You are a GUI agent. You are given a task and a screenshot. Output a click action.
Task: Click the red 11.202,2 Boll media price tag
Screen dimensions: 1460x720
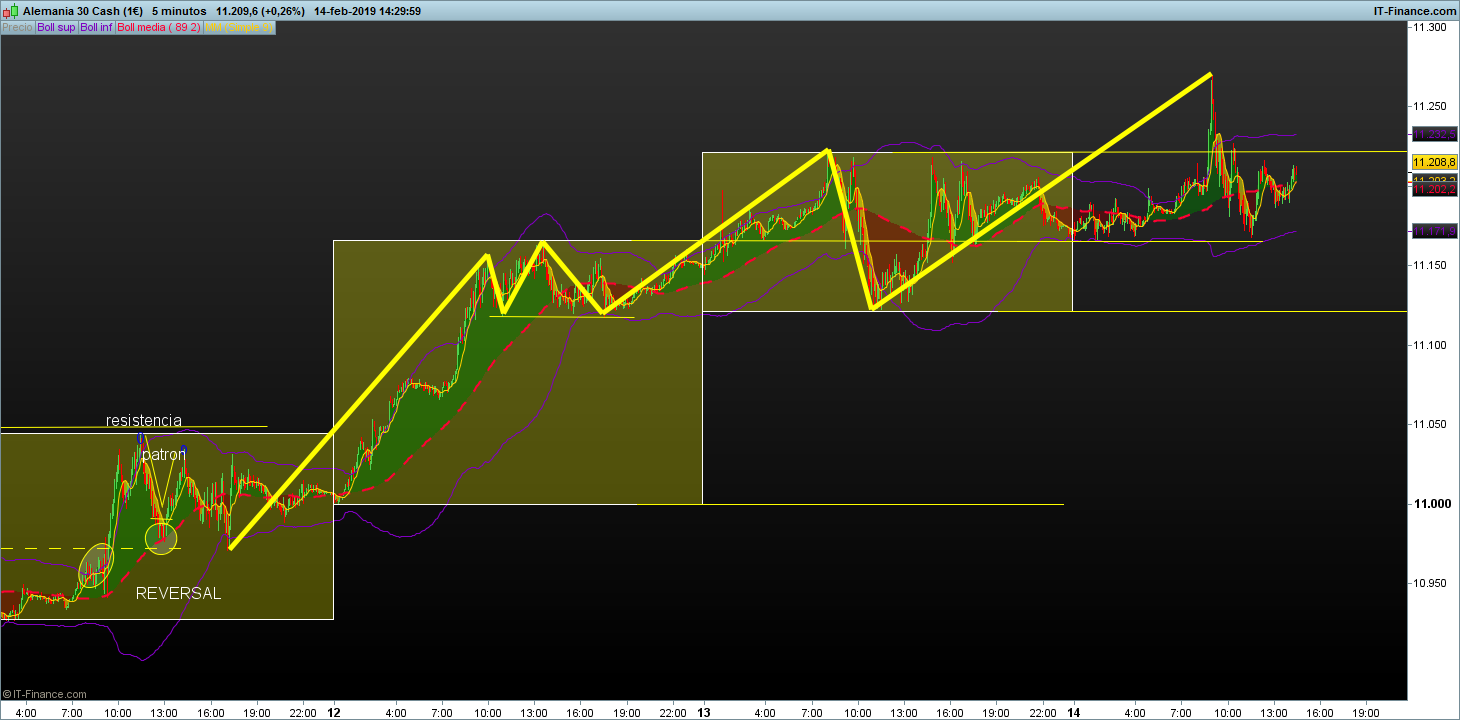pyautogui.click(x=1434, y=190)
